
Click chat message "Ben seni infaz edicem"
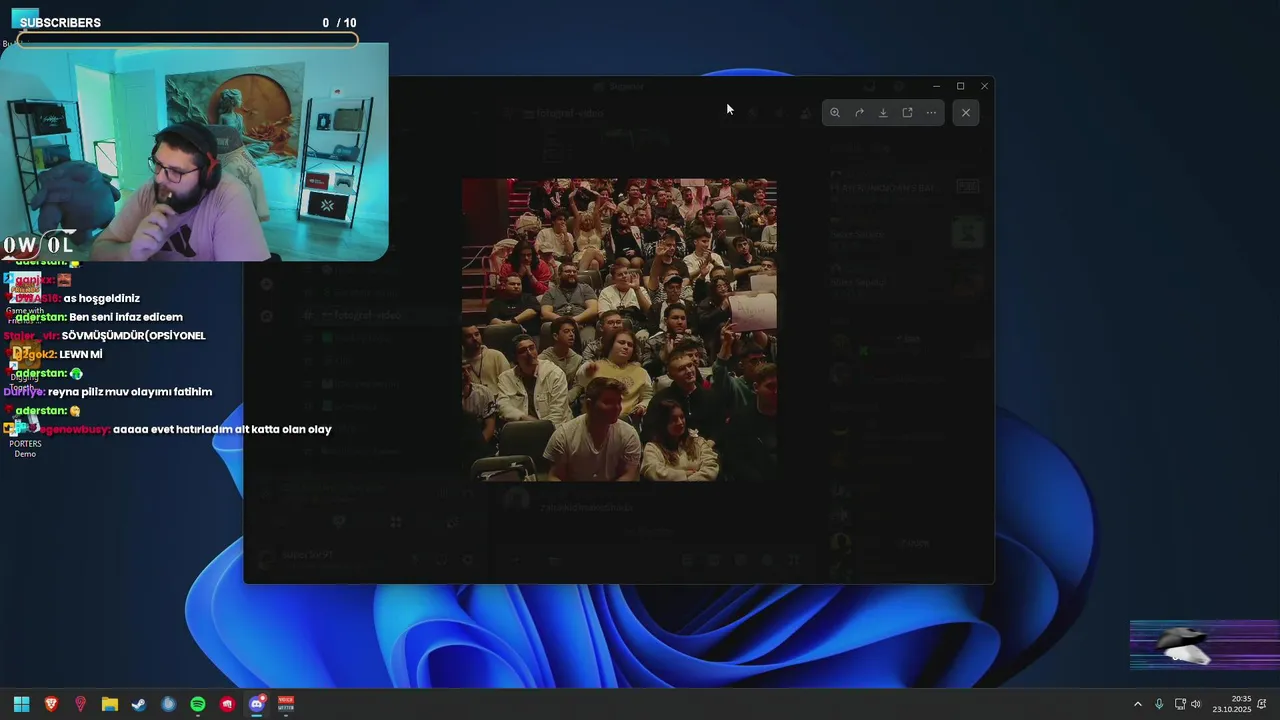126,317
